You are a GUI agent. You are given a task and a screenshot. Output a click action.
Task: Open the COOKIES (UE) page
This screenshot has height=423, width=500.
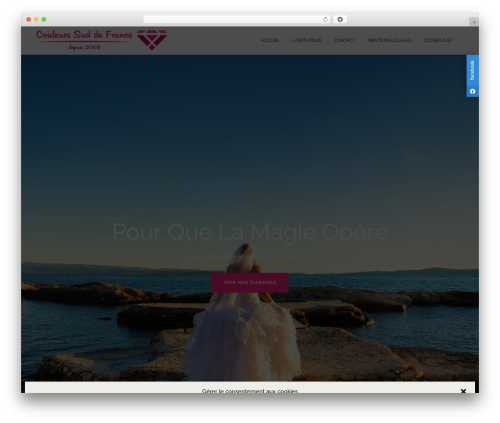pos(437,40)
